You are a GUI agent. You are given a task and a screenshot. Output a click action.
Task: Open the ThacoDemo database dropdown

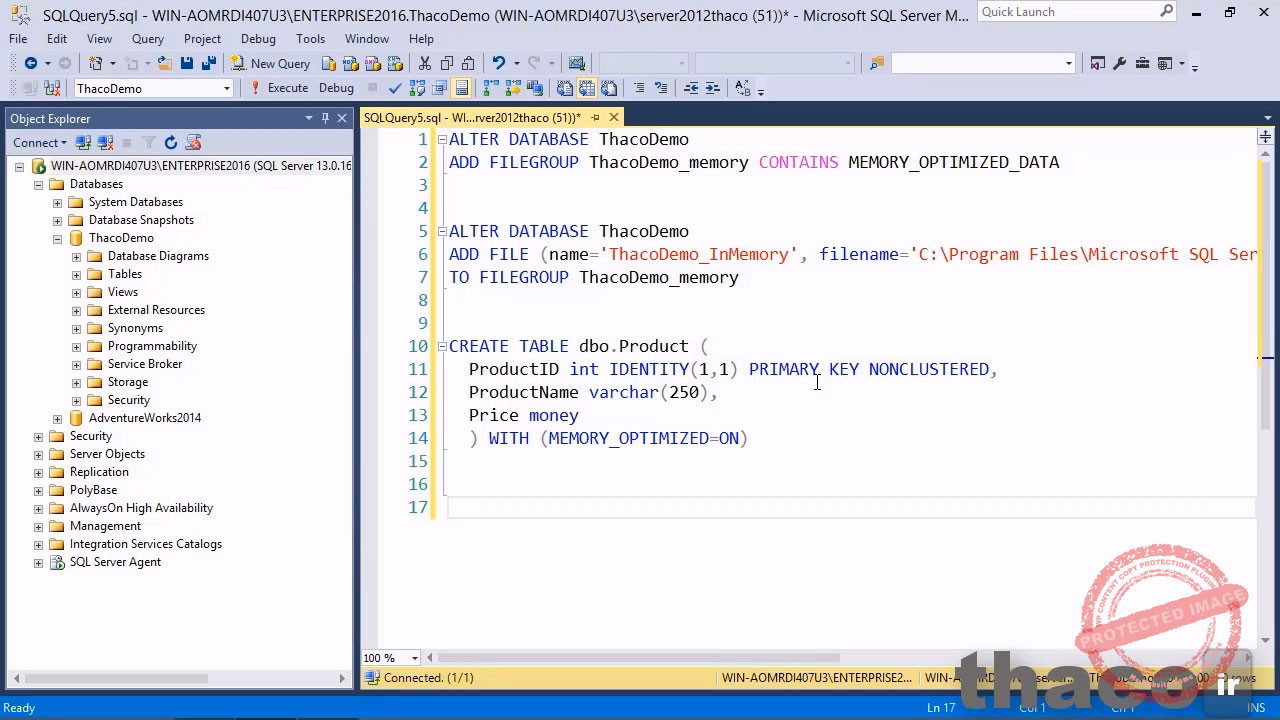[227, 88]
